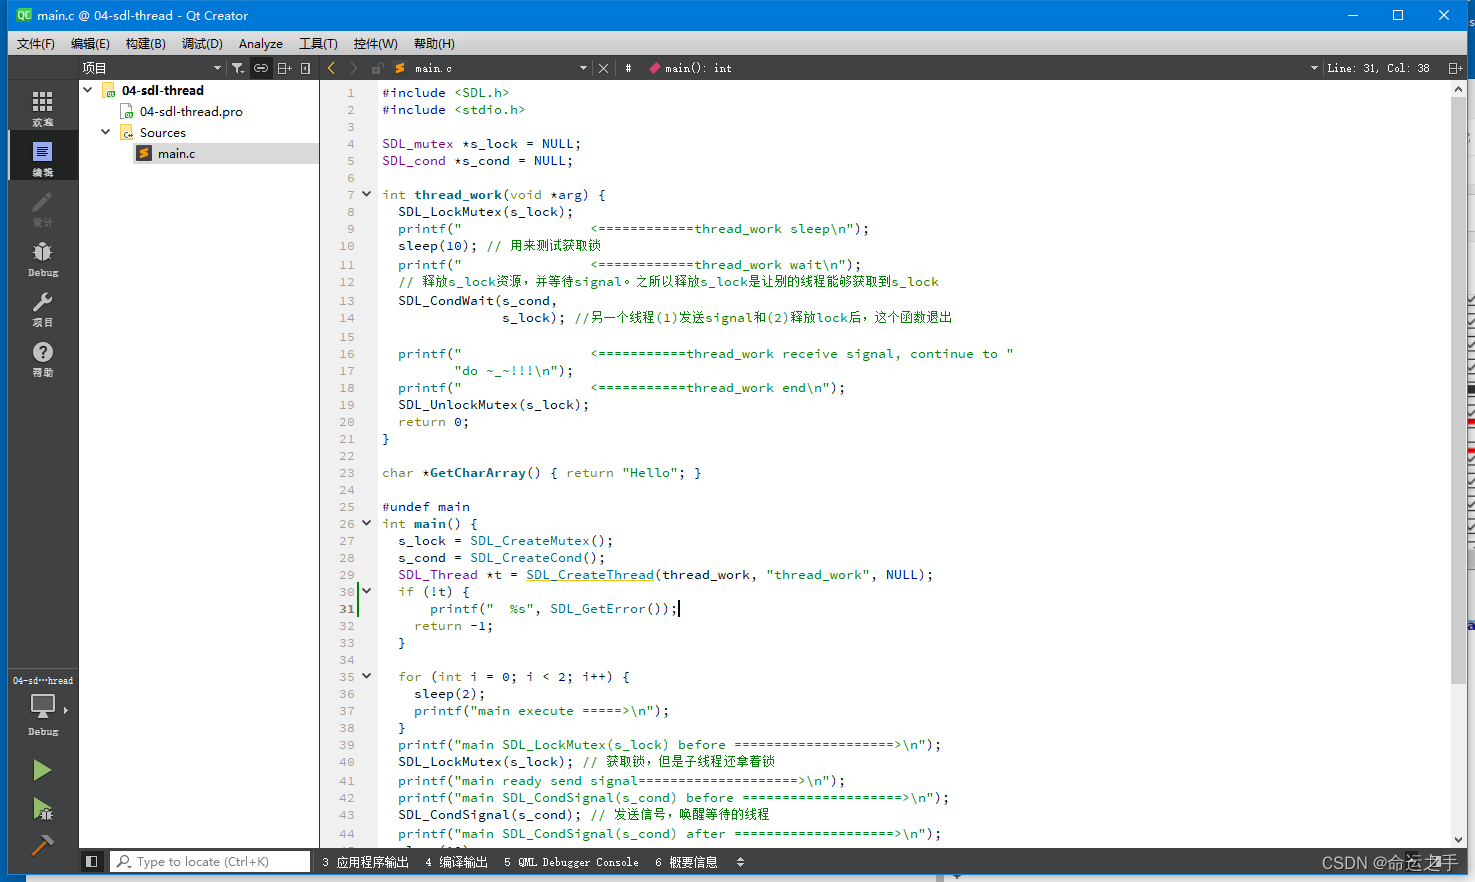This screenshot has height=882, width=1475.
Task: Open the Debug mode in sidebar
Action: (42, 258)
